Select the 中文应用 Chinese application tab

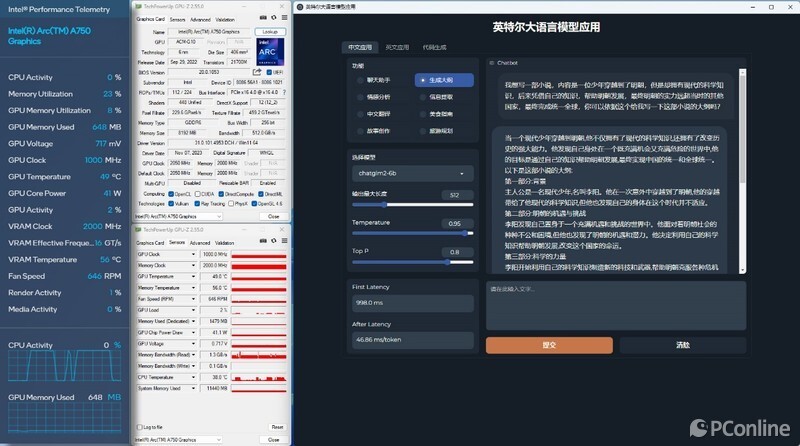[360, 47]
